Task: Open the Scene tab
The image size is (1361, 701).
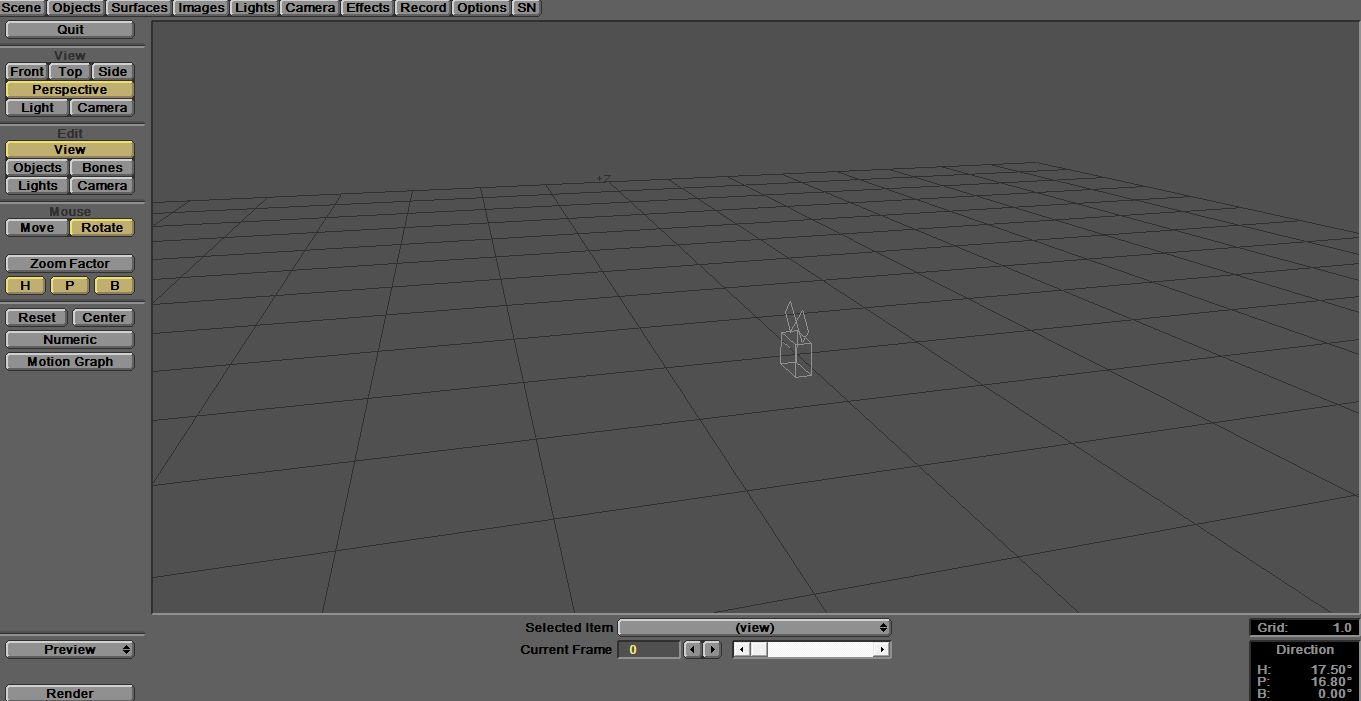Action: pyautogui.click(x=22, y=8)
